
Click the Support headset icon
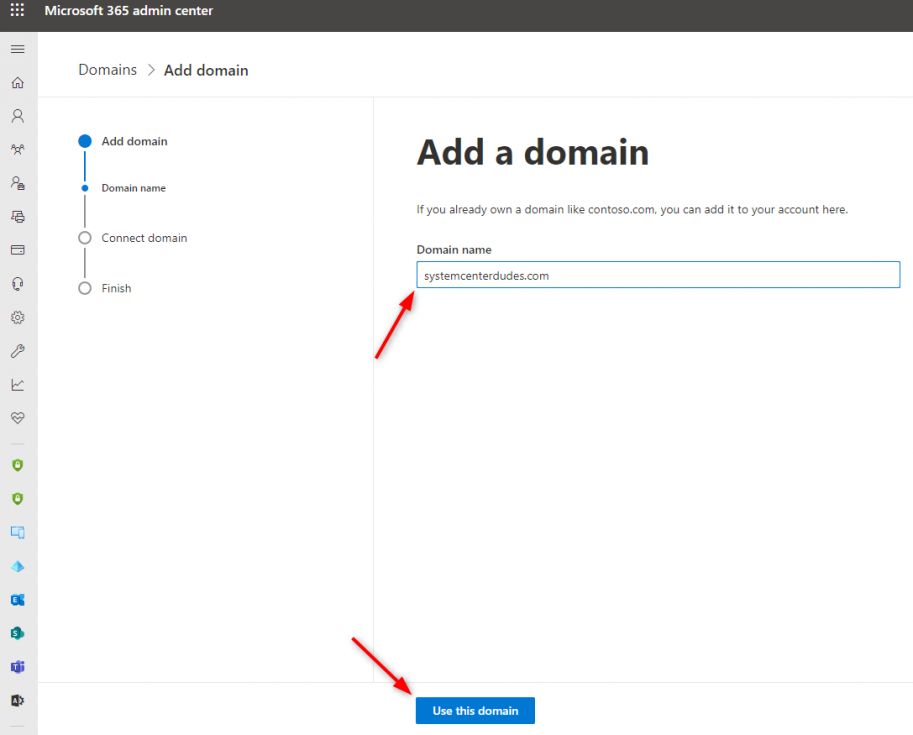click(16, 283)
